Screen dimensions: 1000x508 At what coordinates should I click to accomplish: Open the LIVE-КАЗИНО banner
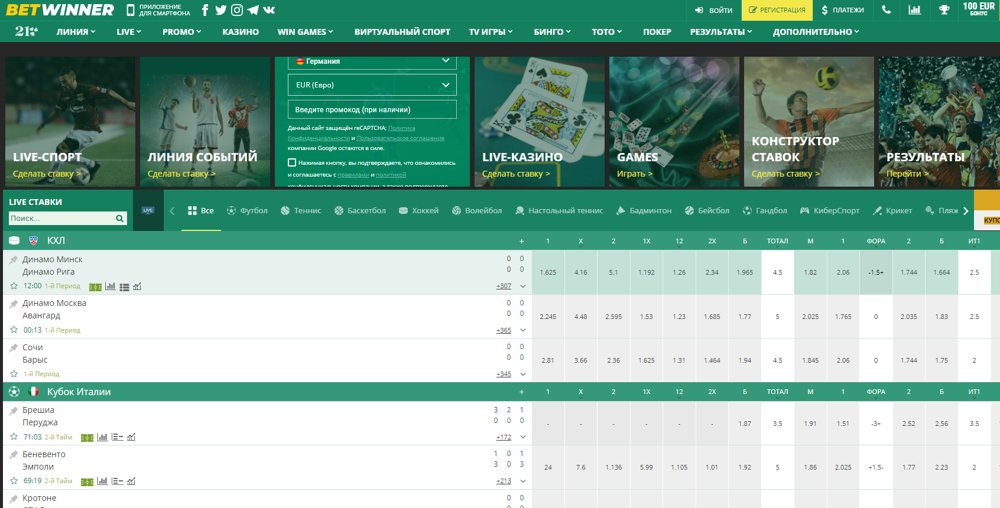pyautogui.click(x=540, y=122)
